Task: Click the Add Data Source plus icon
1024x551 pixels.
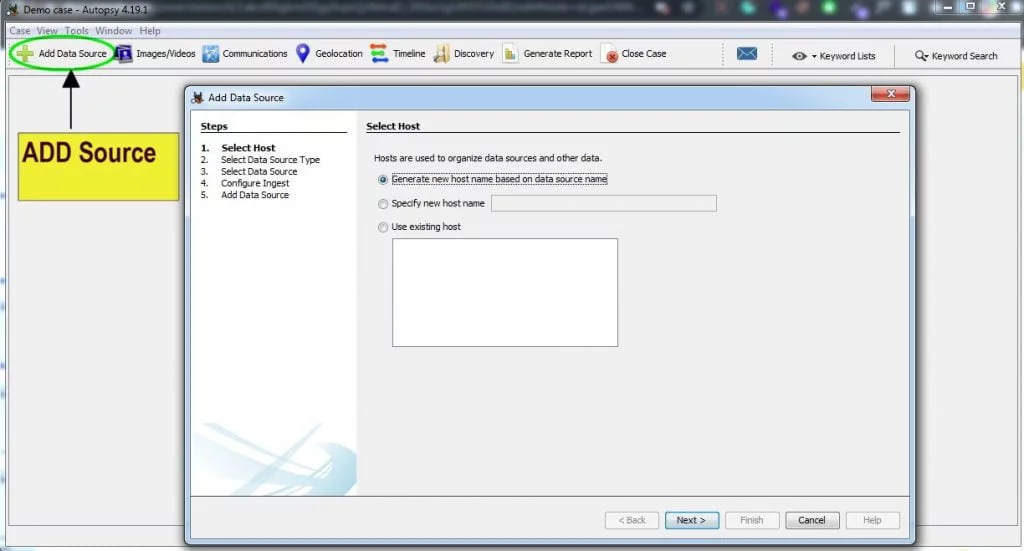Action: coord(25,53)
